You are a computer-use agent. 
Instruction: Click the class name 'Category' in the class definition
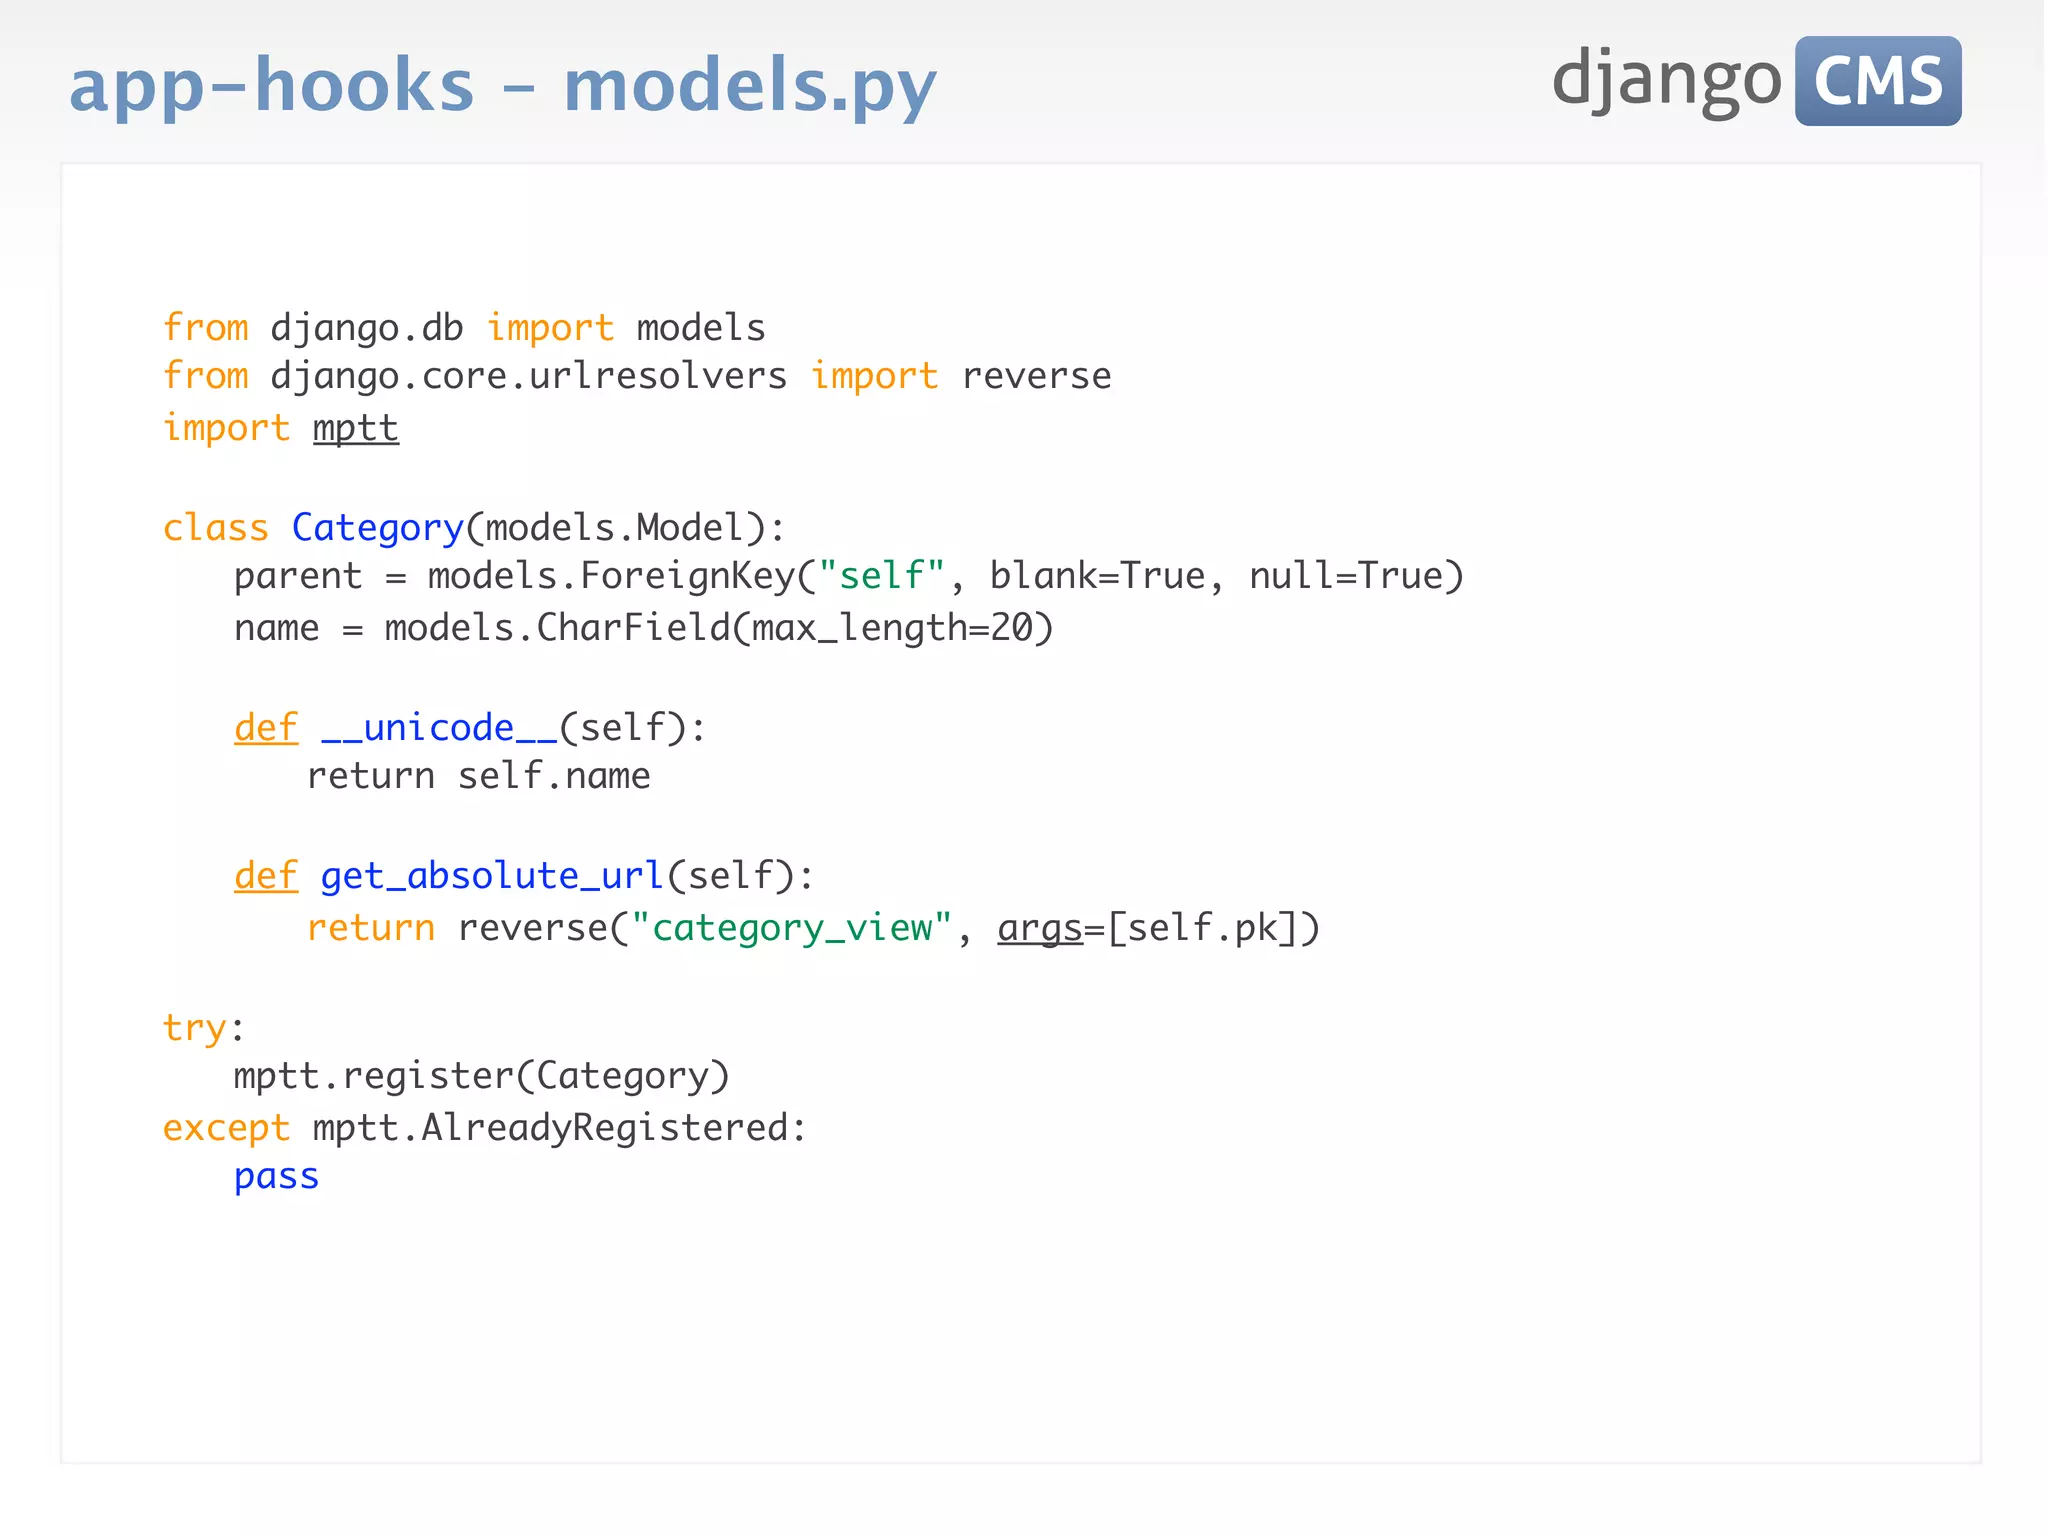(x=377, y=528)
